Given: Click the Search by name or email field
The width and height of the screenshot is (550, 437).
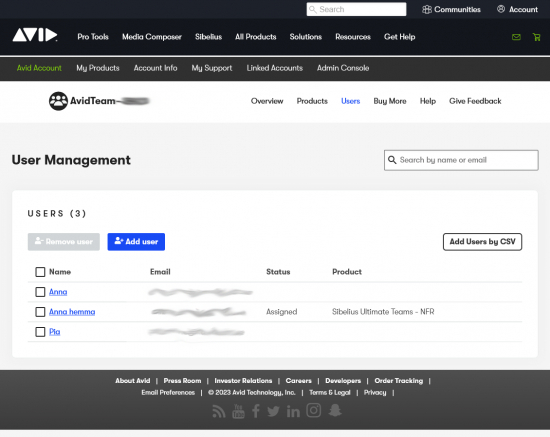Looking at the screenshot, I should click(461, 160).
